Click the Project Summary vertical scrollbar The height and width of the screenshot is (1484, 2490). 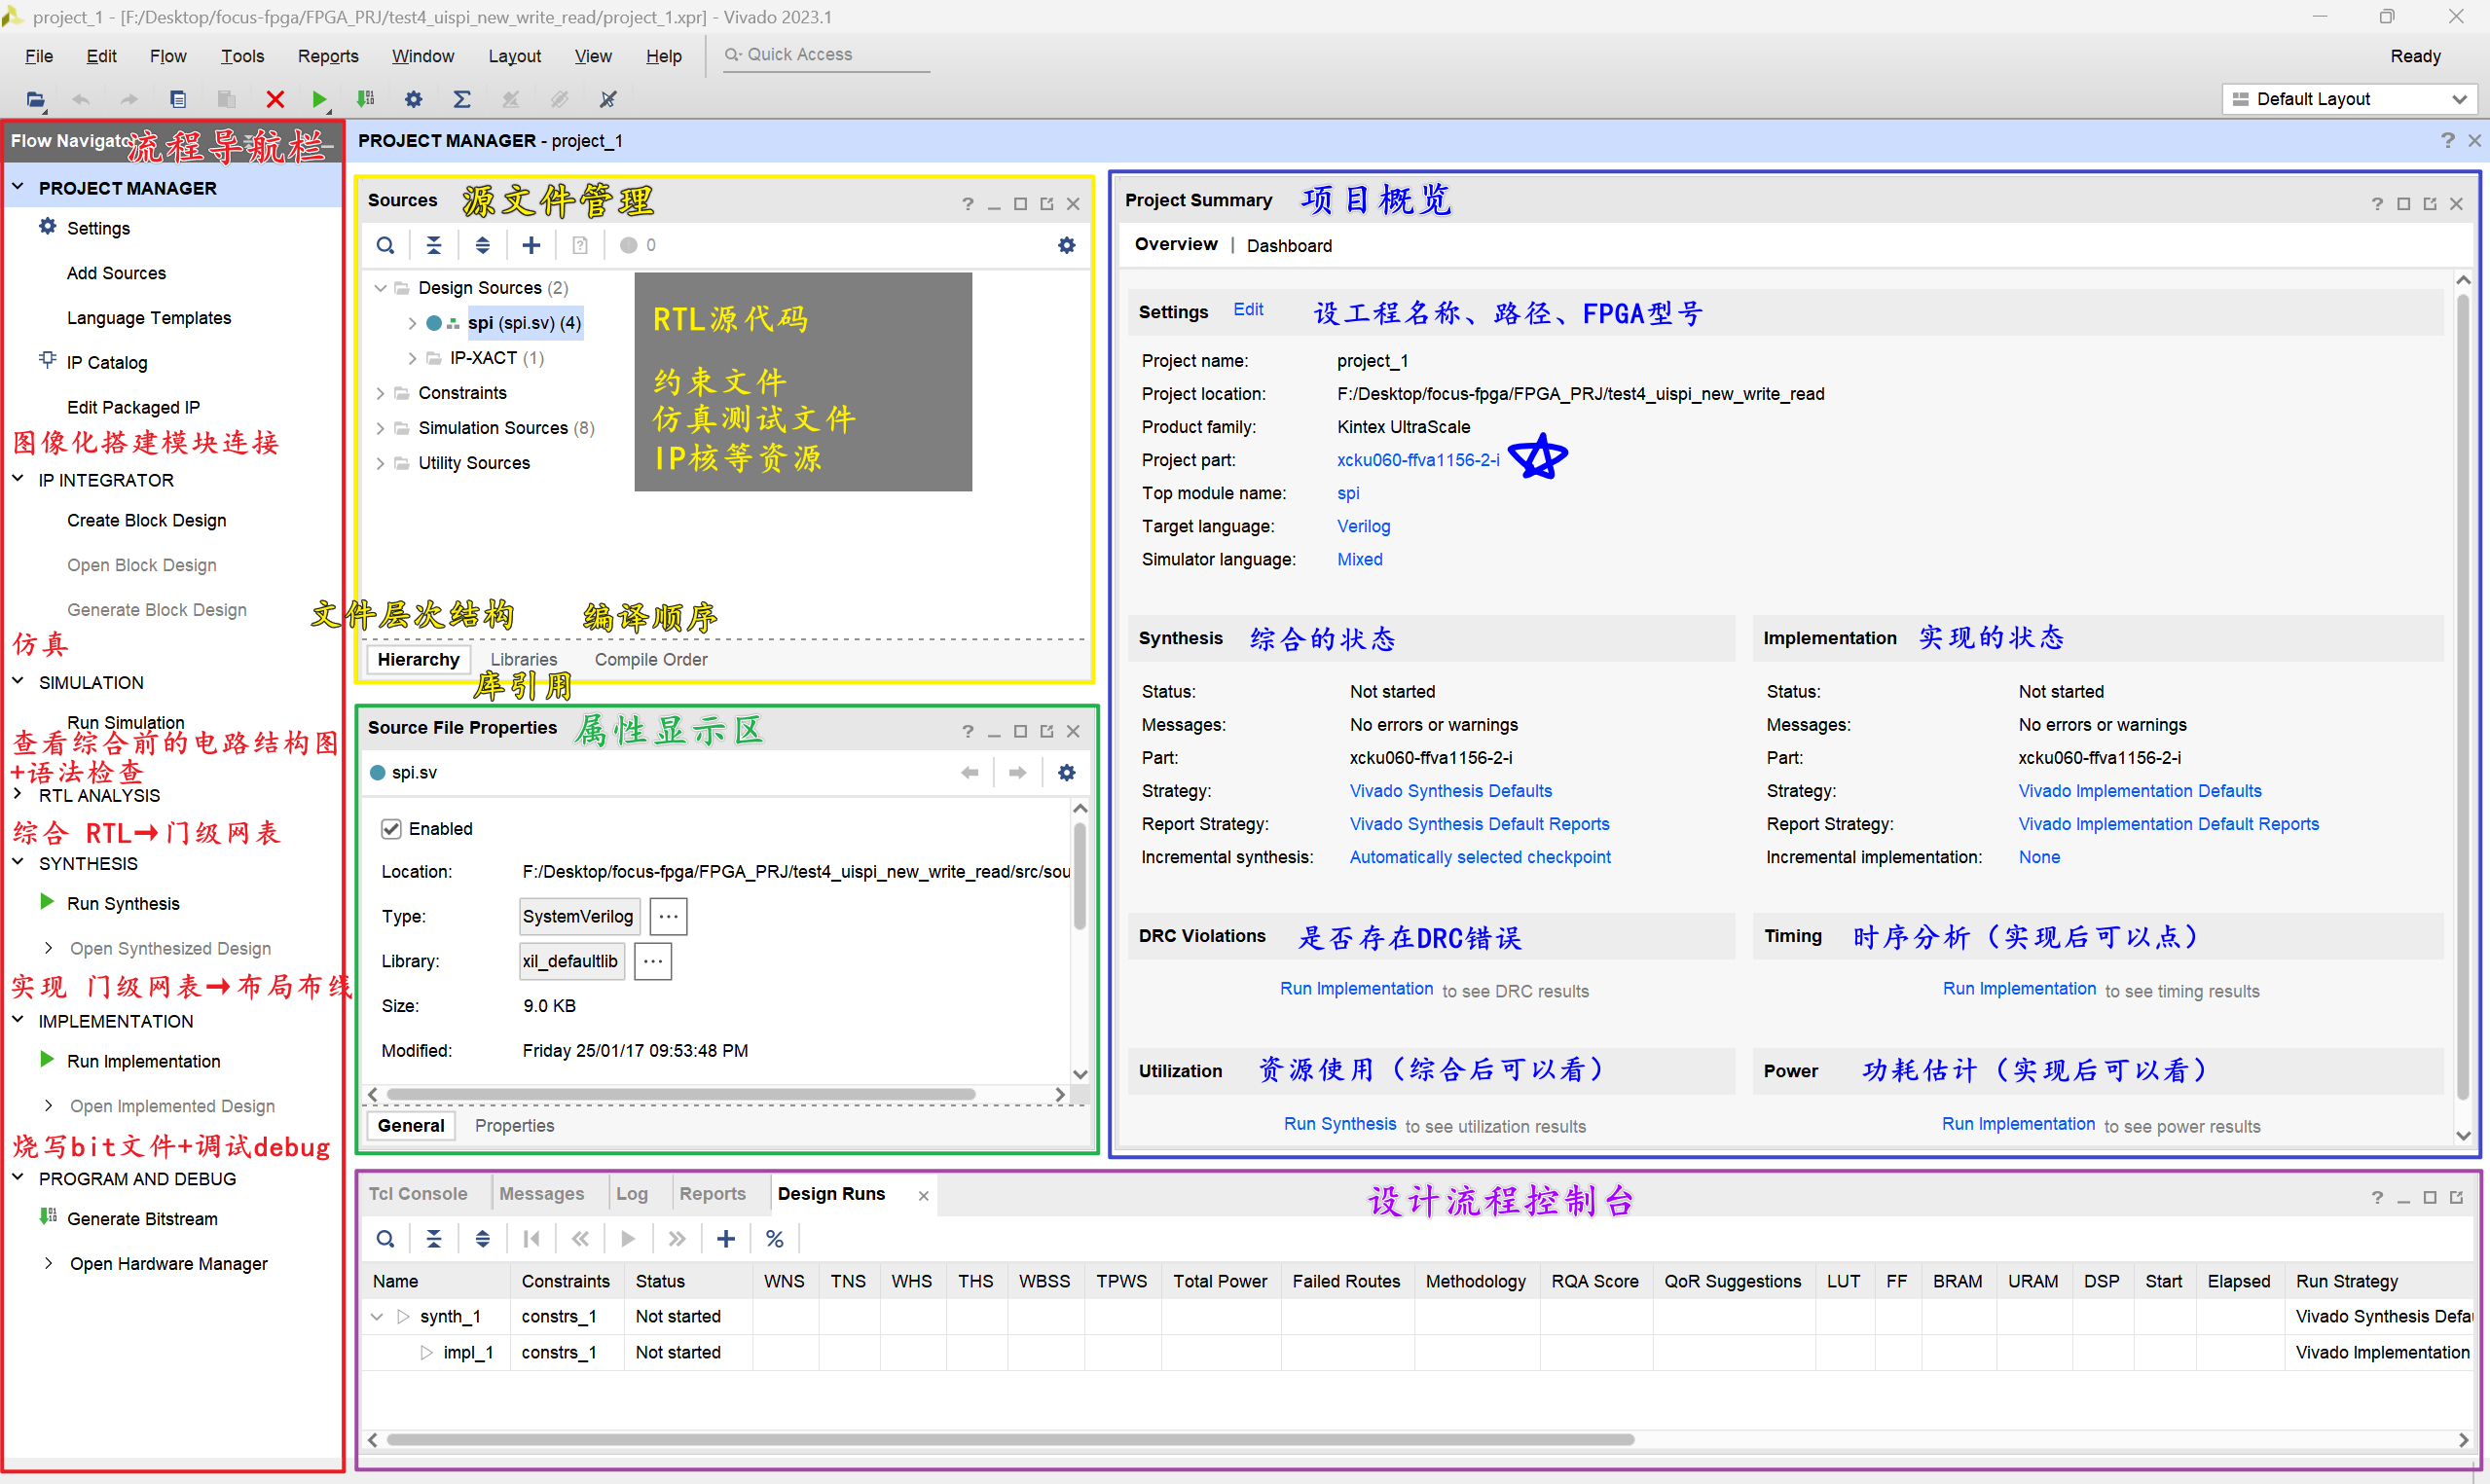pos(2463,695)
